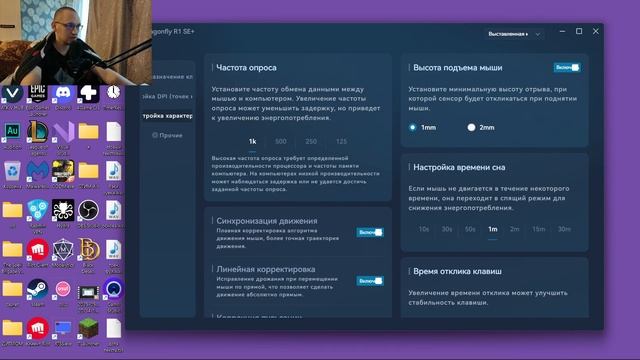640x360 pixels.
Task: Toggle the lift-off distance switch 'Высота подъема мыши'
Action: pos(567,67)
